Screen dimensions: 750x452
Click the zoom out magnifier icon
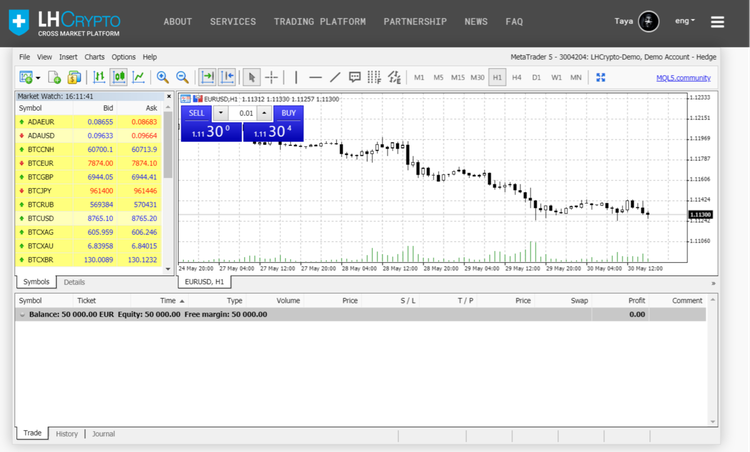[182, 77]
